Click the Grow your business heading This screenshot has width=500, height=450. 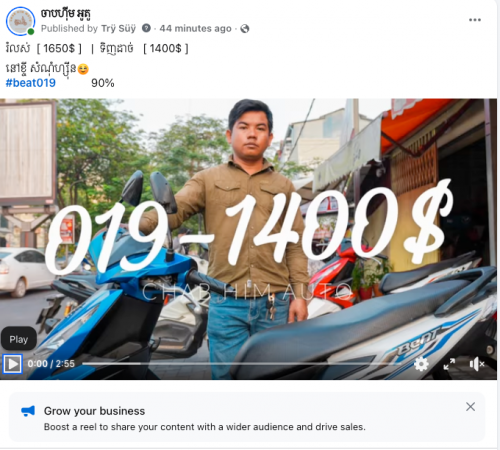[94, 411]
